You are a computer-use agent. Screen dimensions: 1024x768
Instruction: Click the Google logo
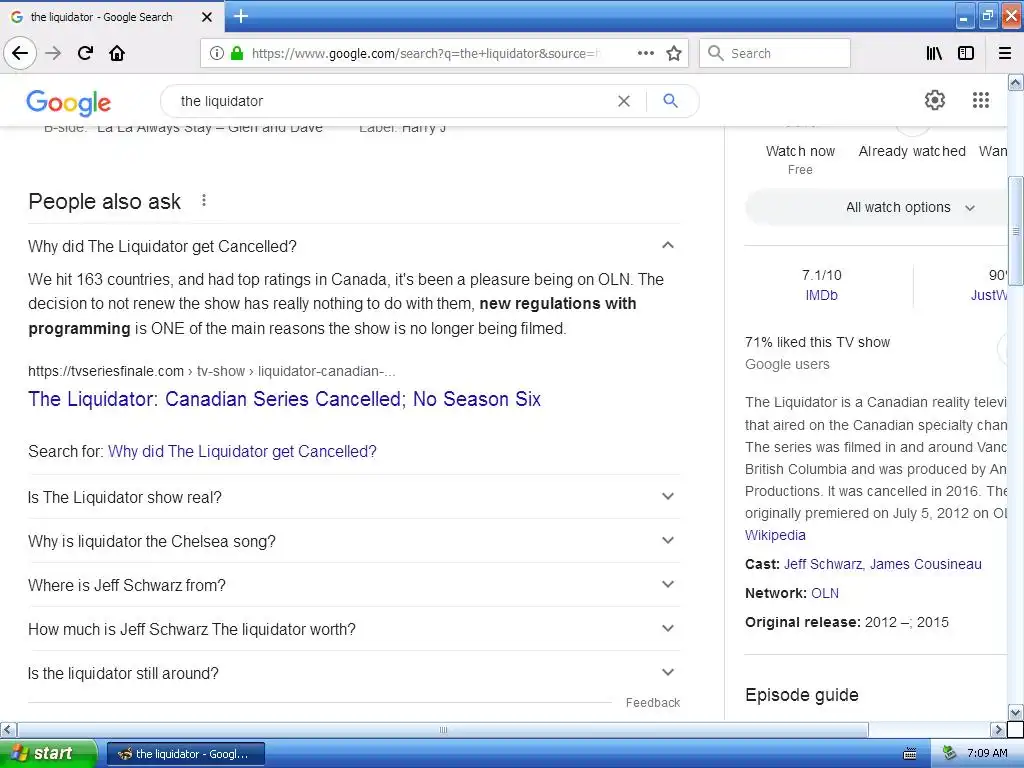click(x=69, y=103)
